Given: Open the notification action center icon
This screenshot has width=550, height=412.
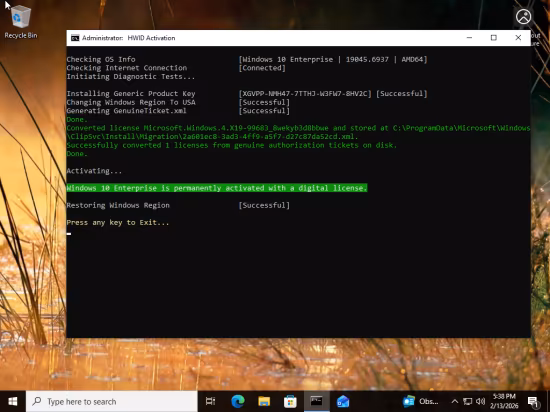Looking at the screenshot, I should tap(533, 401).
